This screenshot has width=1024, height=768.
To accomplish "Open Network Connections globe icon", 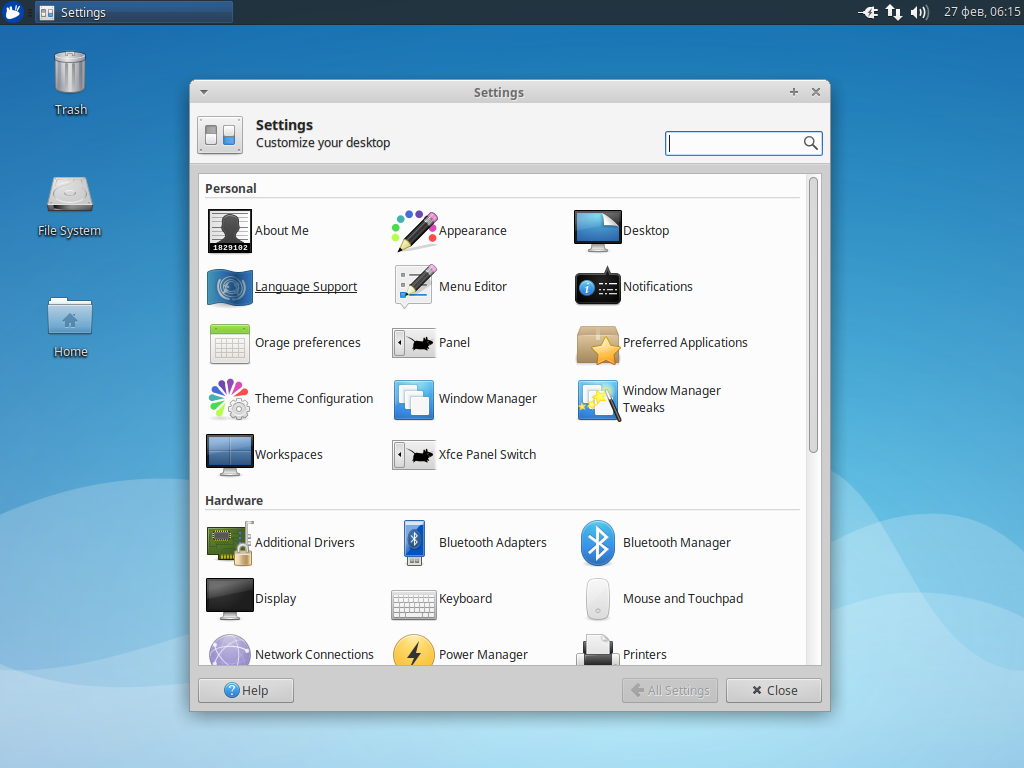I will tap(230, 651).
